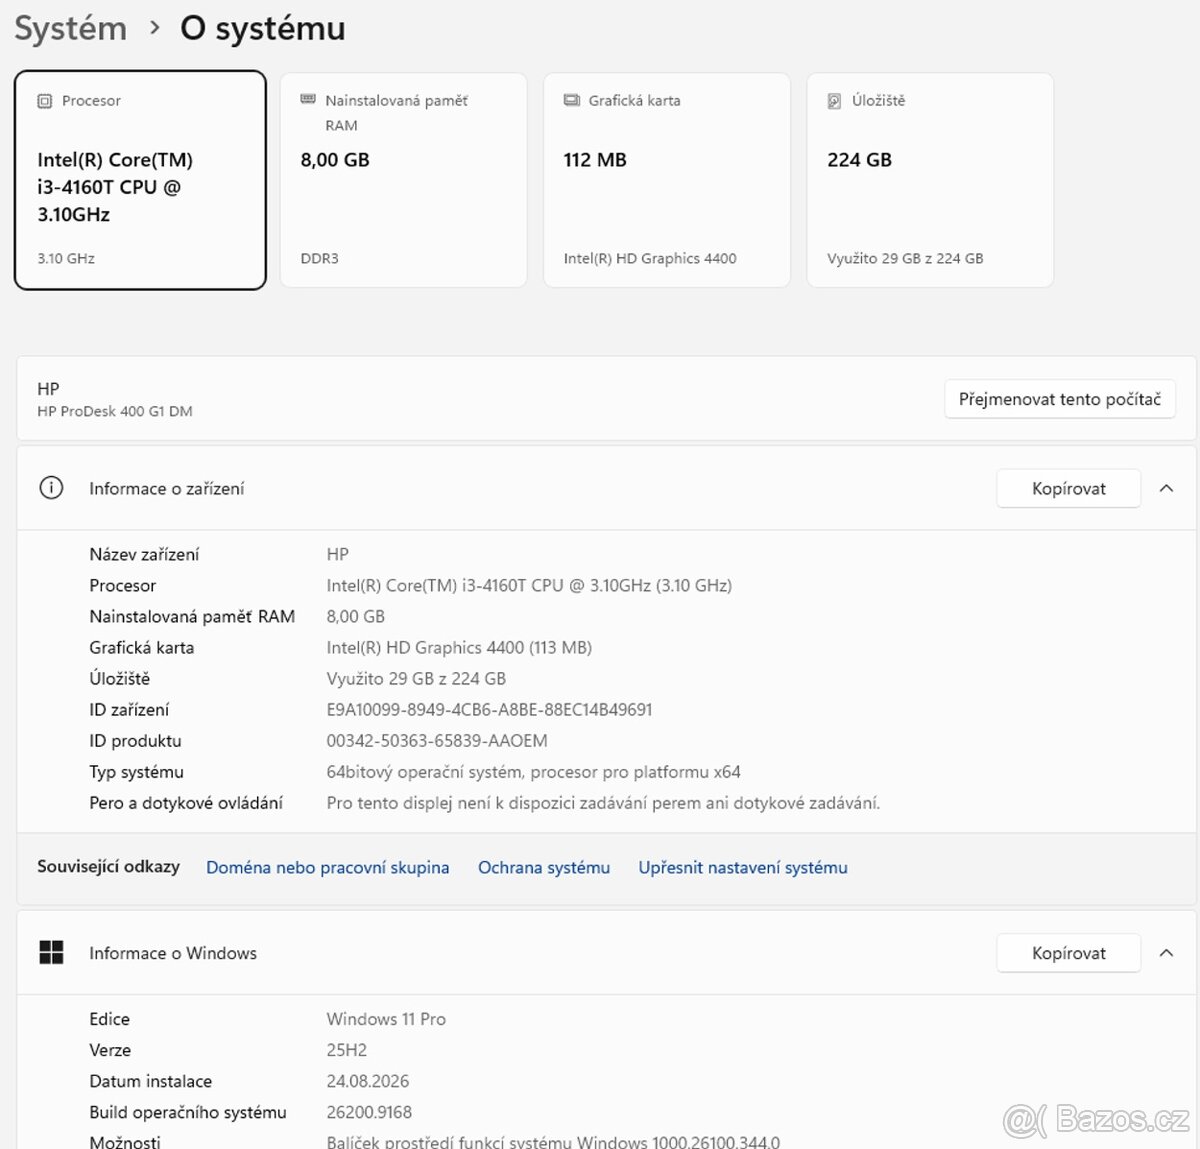Click the device information info icon
1200x1149 pixels.
click(51, 488)
